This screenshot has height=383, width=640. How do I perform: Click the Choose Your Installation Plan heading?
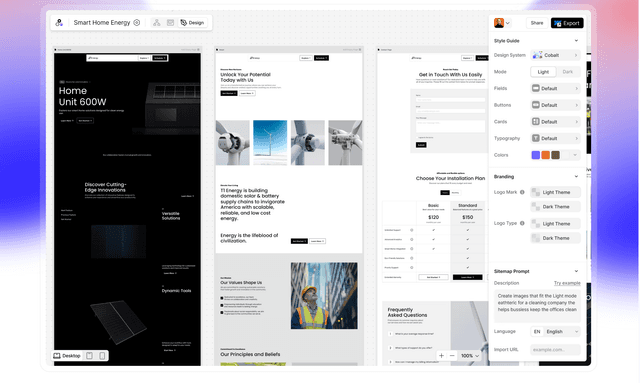(450, 178)
